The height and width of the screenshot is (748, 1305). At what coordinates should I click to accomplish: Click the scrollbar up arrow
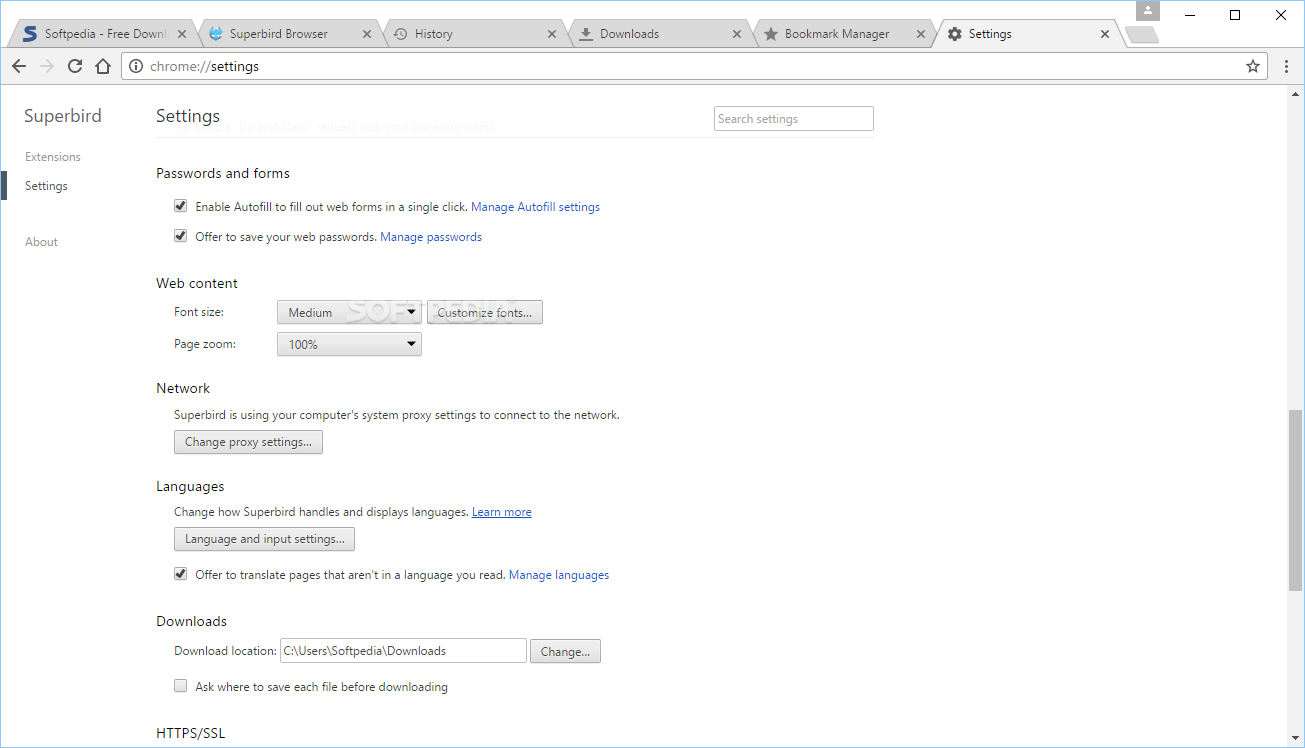point(1296,93)
